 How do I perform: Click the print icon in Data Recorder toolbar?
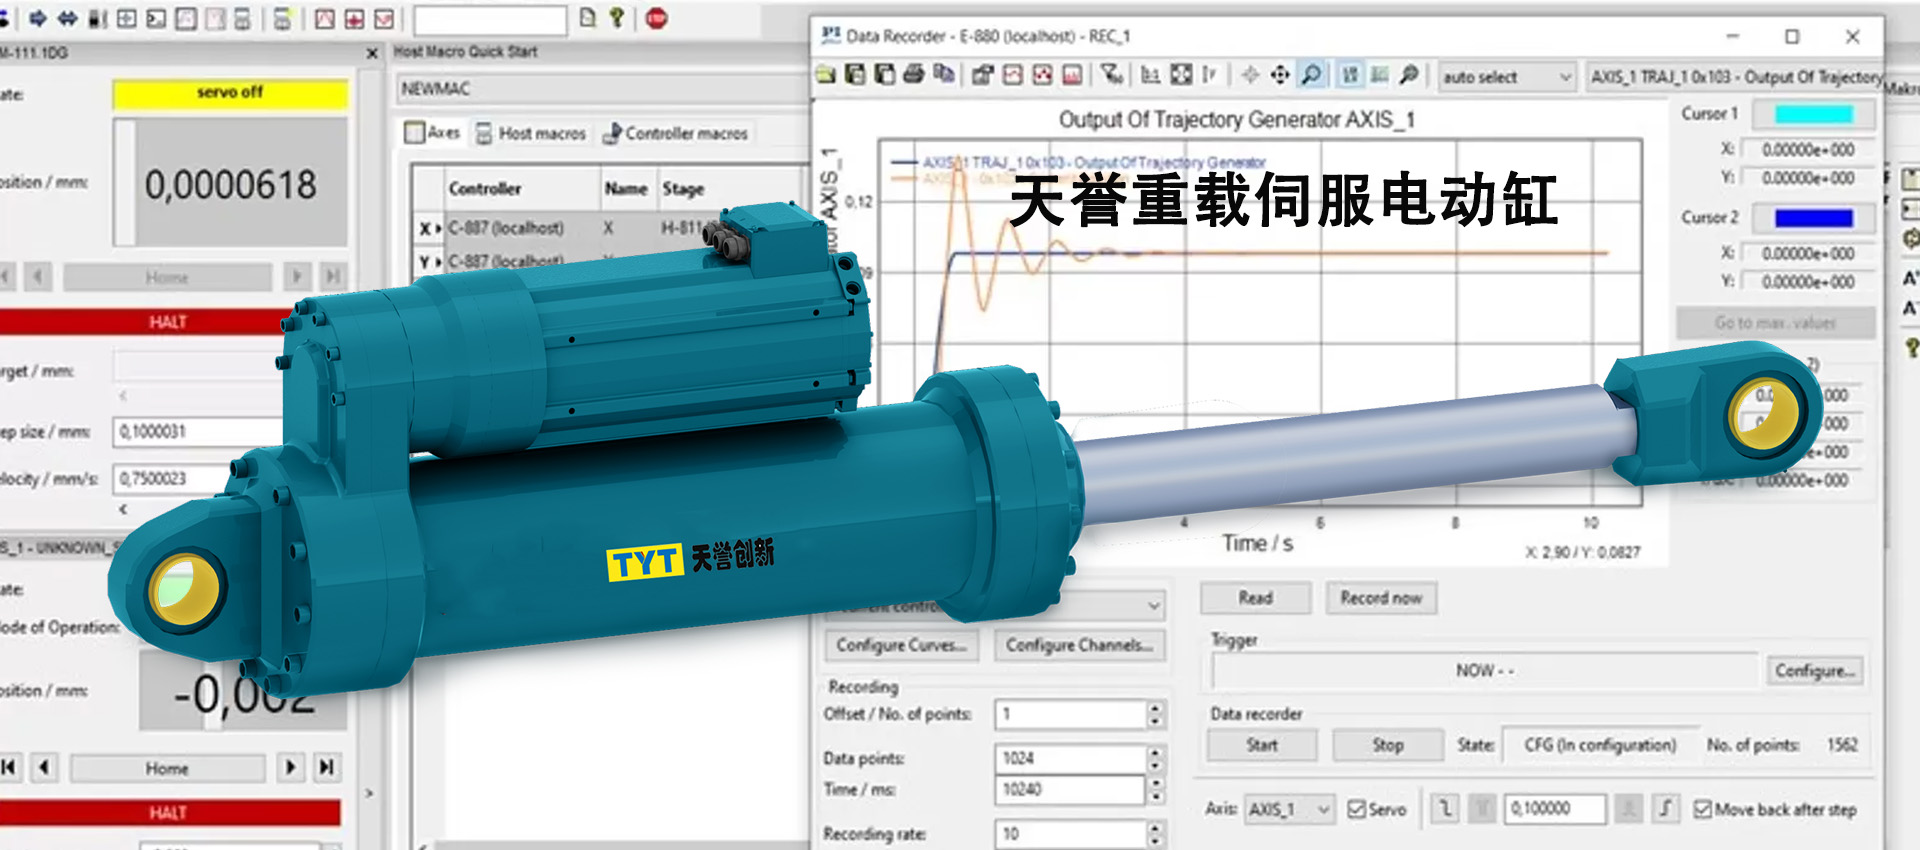pyautogui.click(x=913, y=75)
